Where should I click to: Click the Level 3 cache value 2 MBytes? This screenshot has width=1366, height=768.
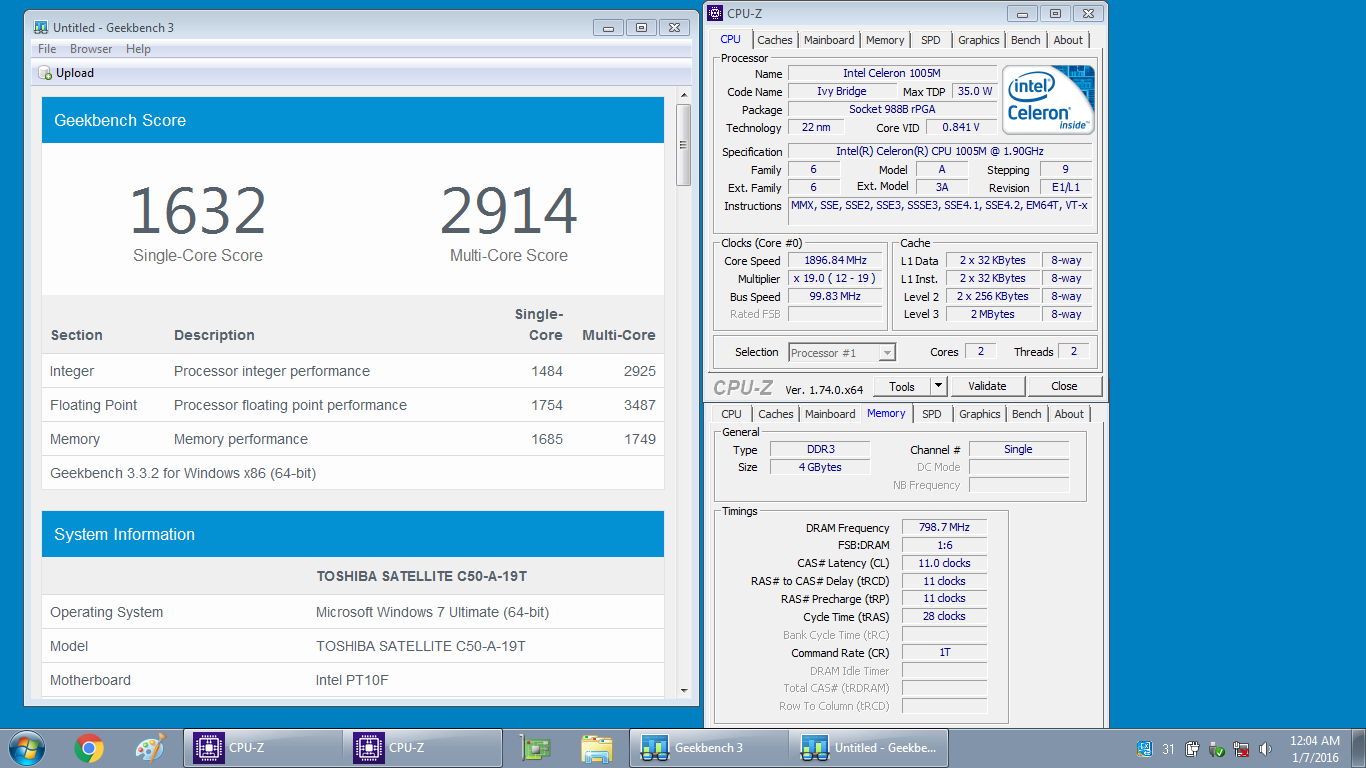click(994, 314)
